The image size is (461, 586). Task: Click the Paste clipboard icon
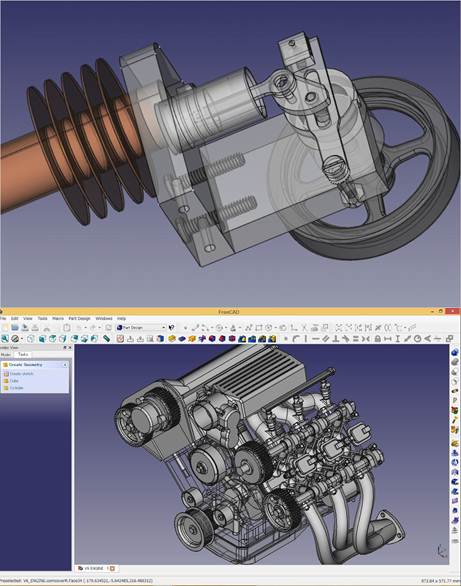(66, 327)
